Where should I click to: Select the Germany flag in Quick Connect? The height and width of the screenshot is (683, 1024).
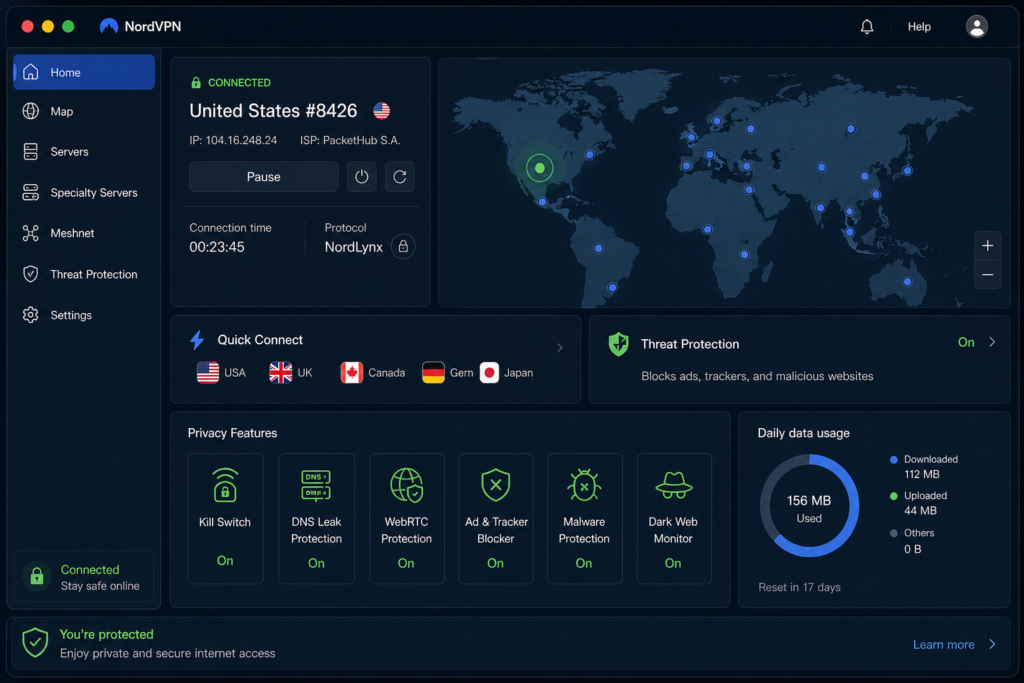(x=433, y=373)
